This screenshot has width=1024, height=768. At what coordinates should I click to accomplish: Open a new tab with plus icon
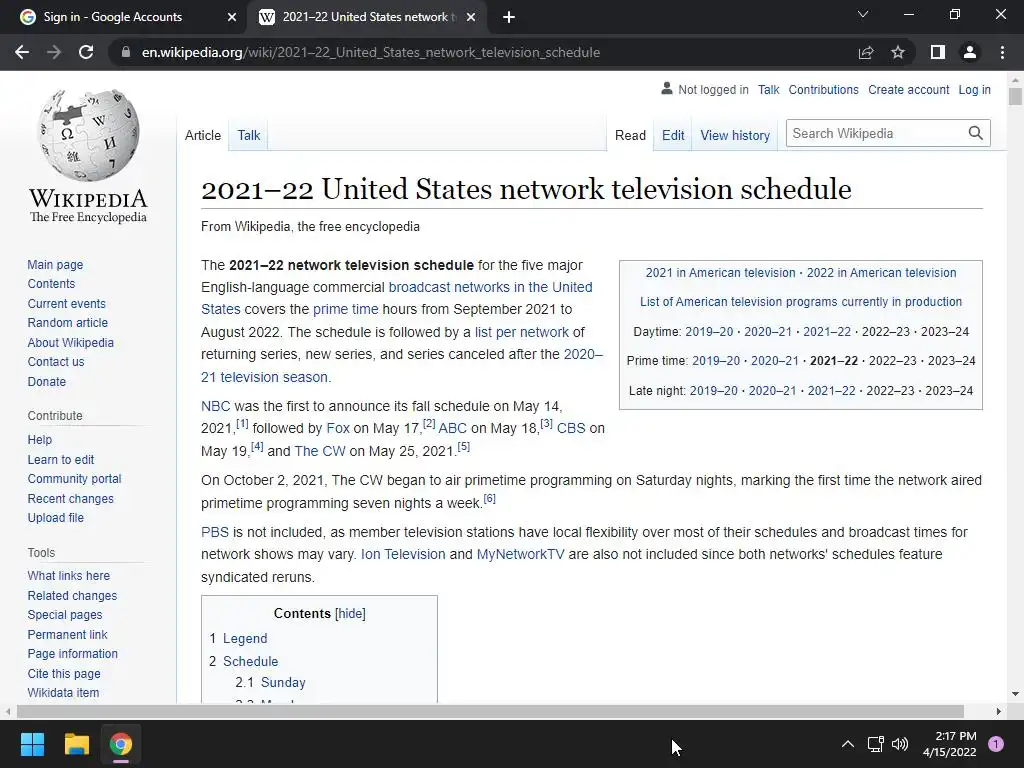click(x=509, y=17)
